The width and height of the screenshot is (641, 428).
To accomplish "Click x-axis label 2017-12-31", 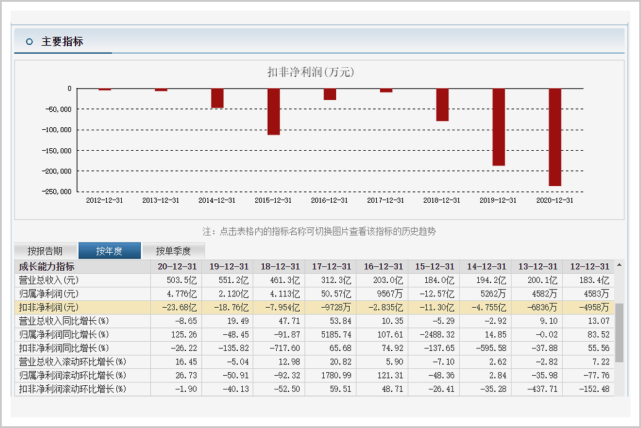I will 385,200.
